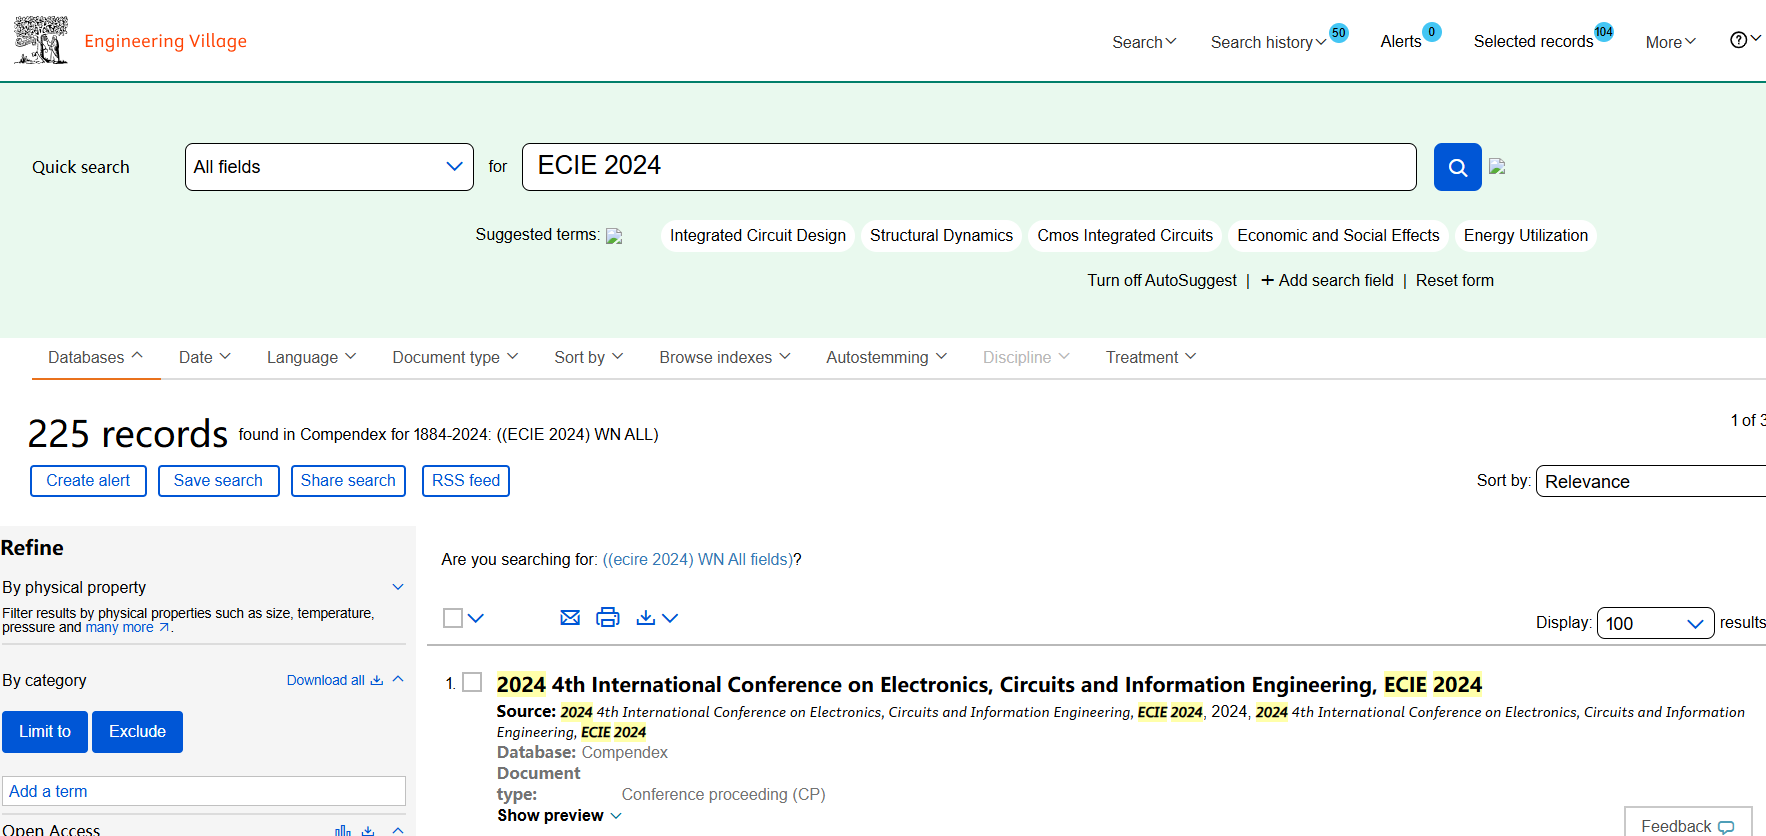The width and height of the screenshot is (1766, 836).
Task: Open the Browse indexes tab
Action: pyautogui.click(x=725, y=357)
